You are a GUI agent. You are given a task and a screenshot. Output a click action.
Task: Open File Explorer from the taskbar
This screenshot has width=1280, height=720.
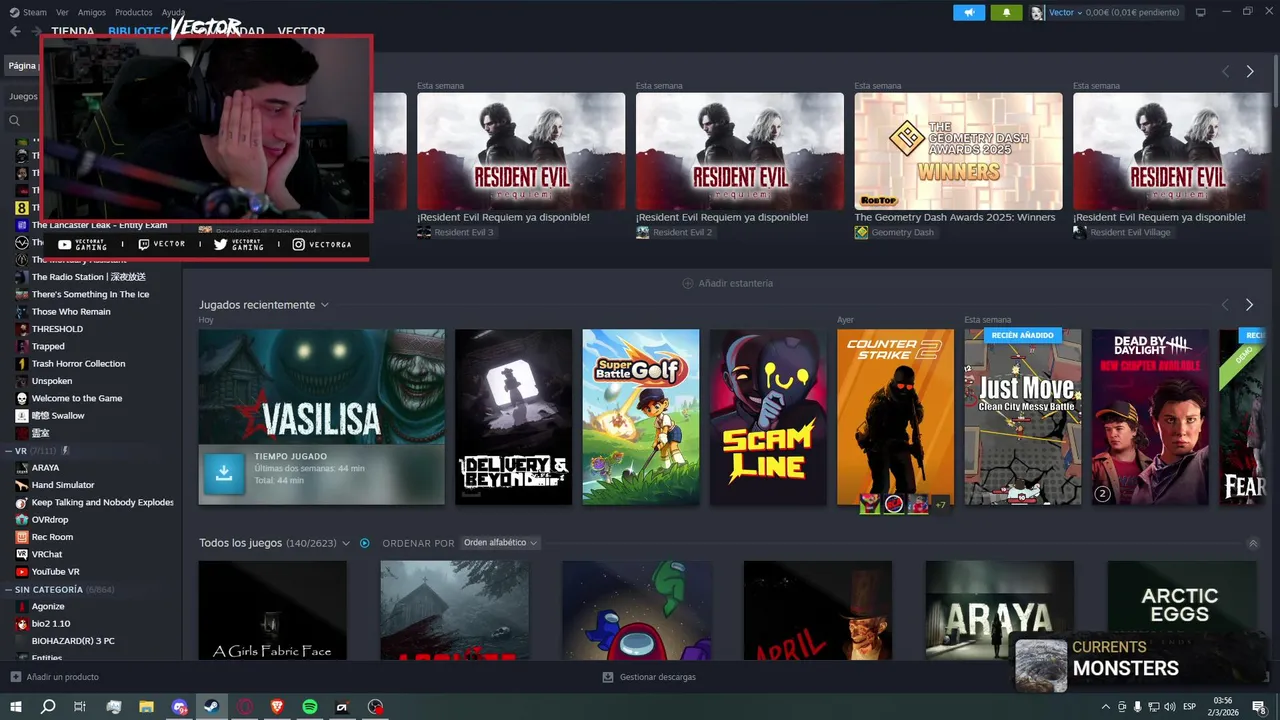[146, 707]
